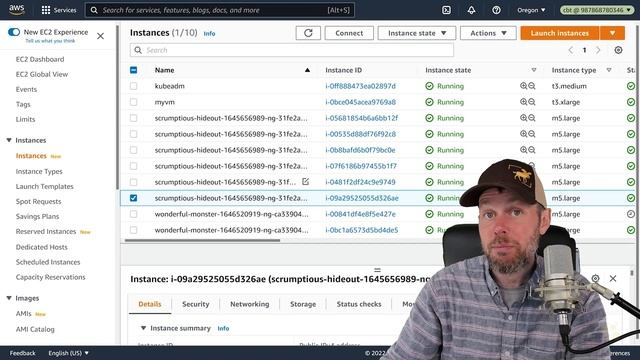
Task: Switch to the Status checks tab
Action: click(359, 304)
